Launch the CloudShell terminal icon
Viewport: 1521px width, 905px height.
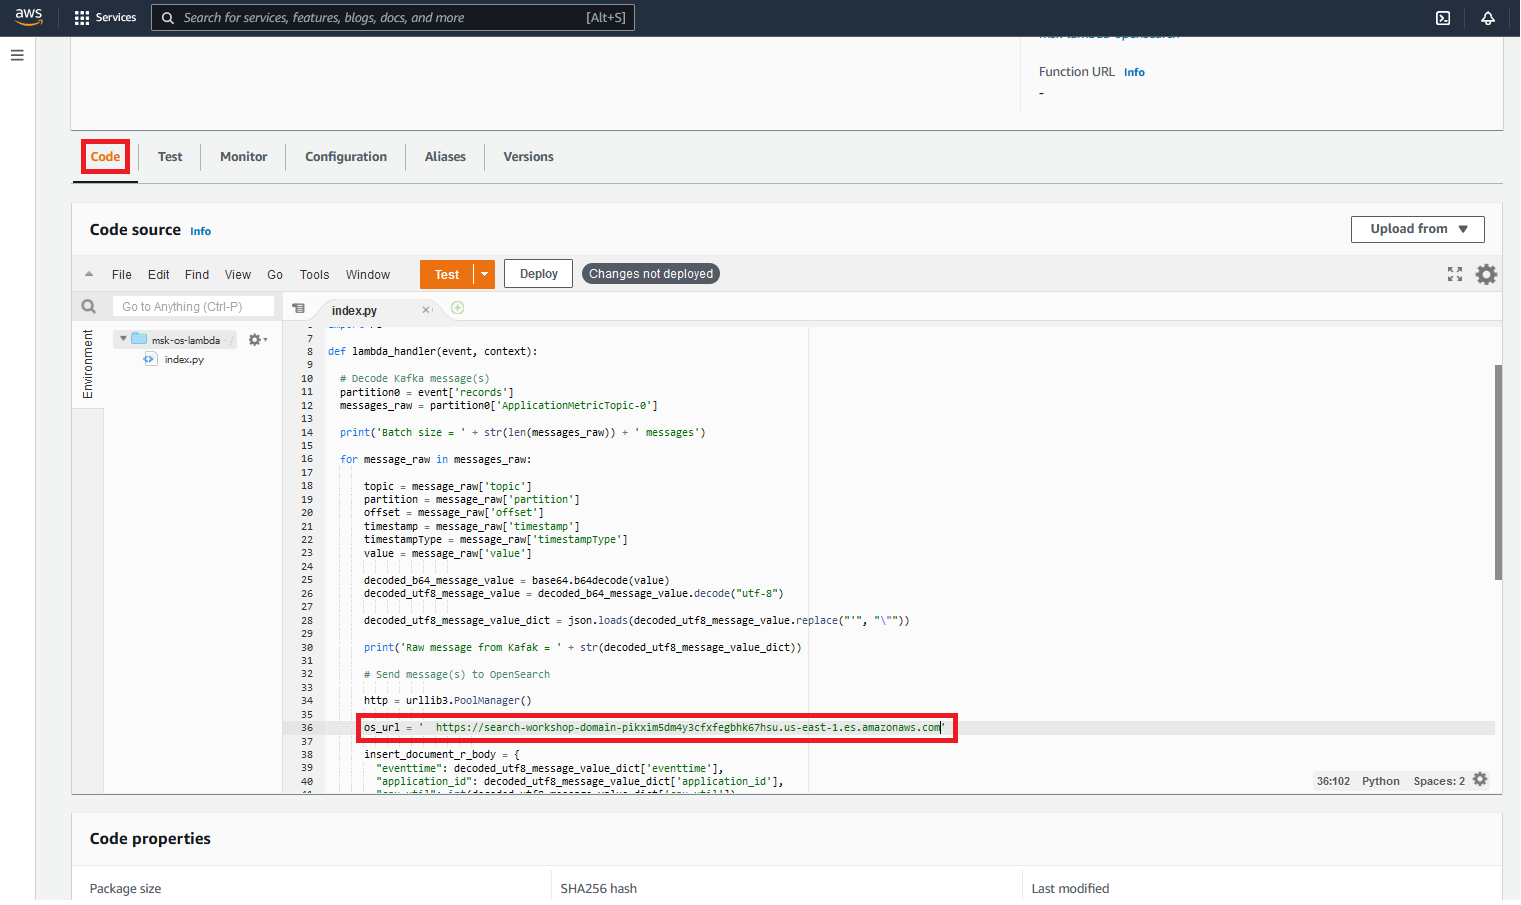coord(1443,18)
